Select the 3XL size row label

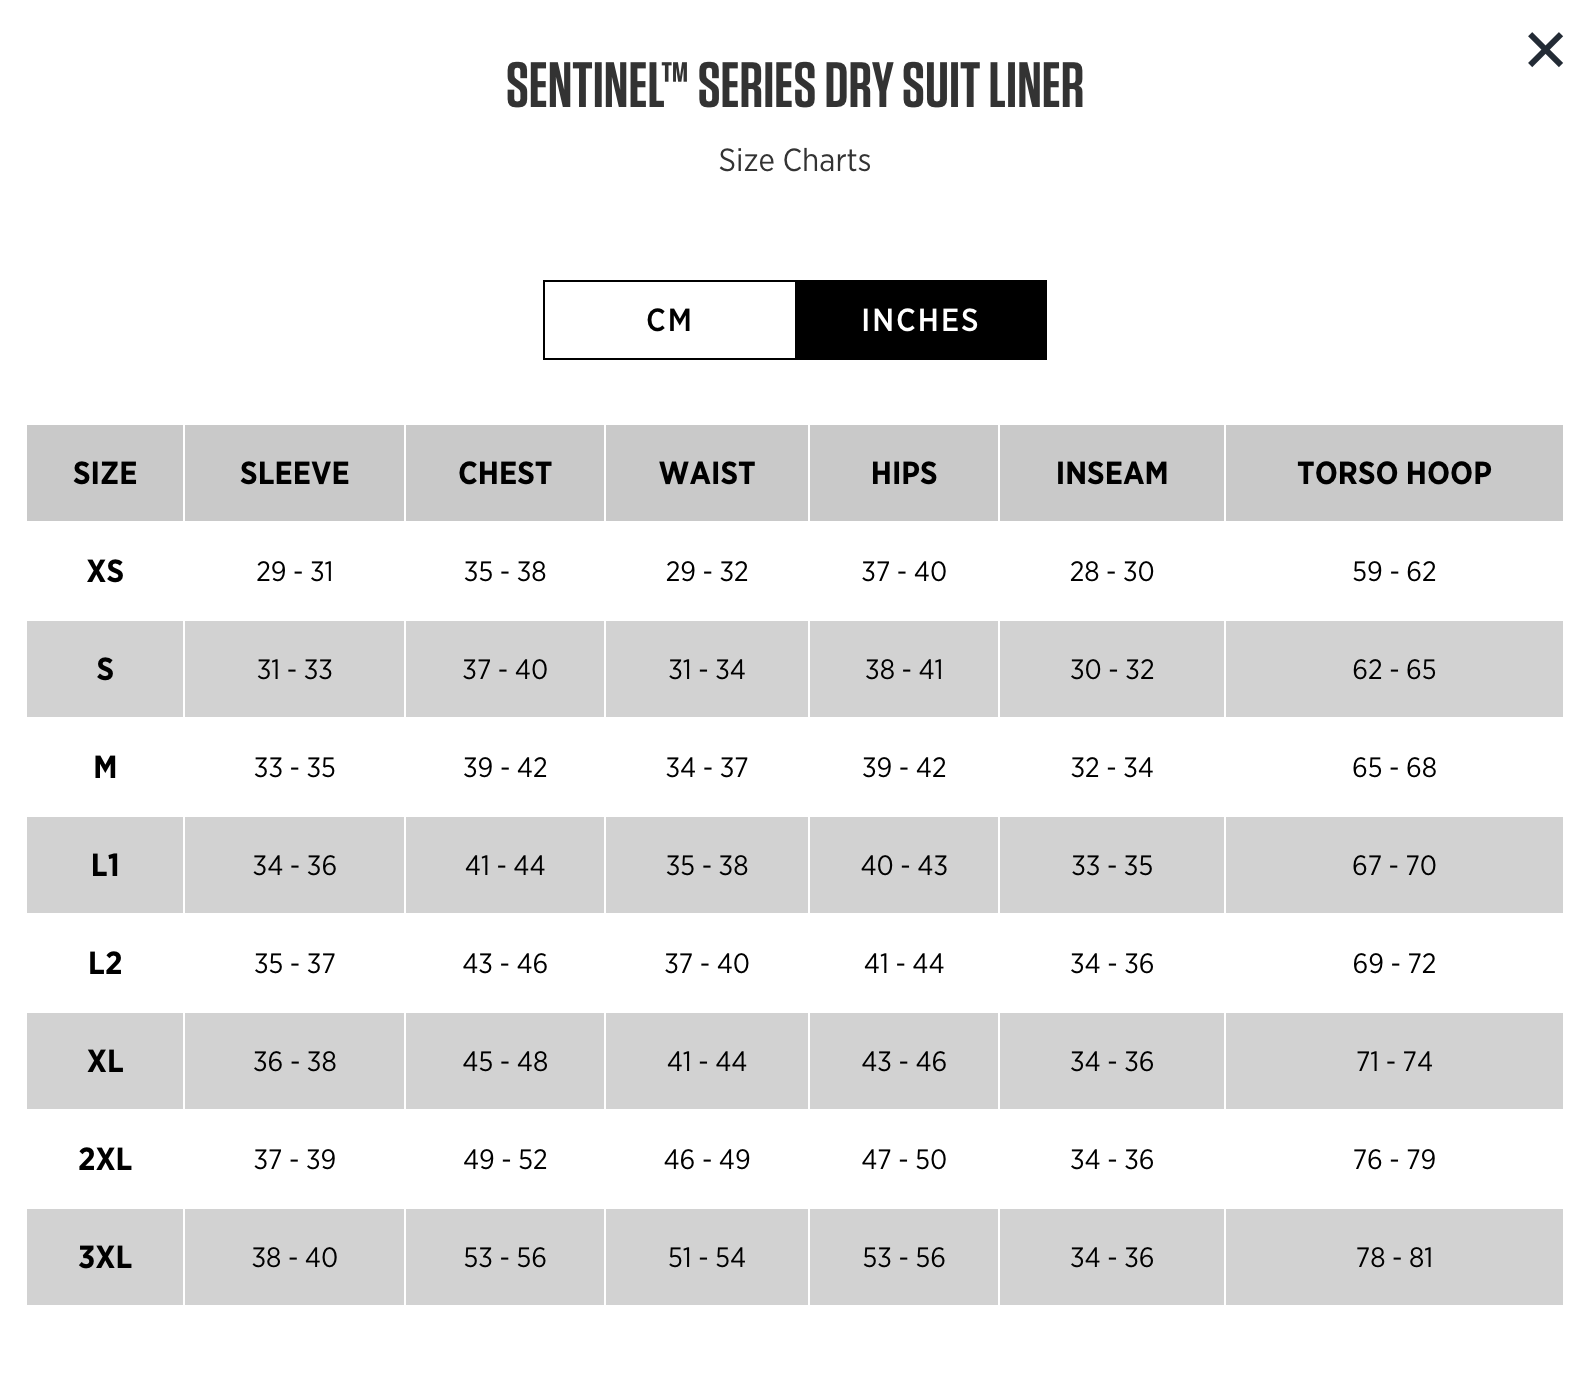105,1257
